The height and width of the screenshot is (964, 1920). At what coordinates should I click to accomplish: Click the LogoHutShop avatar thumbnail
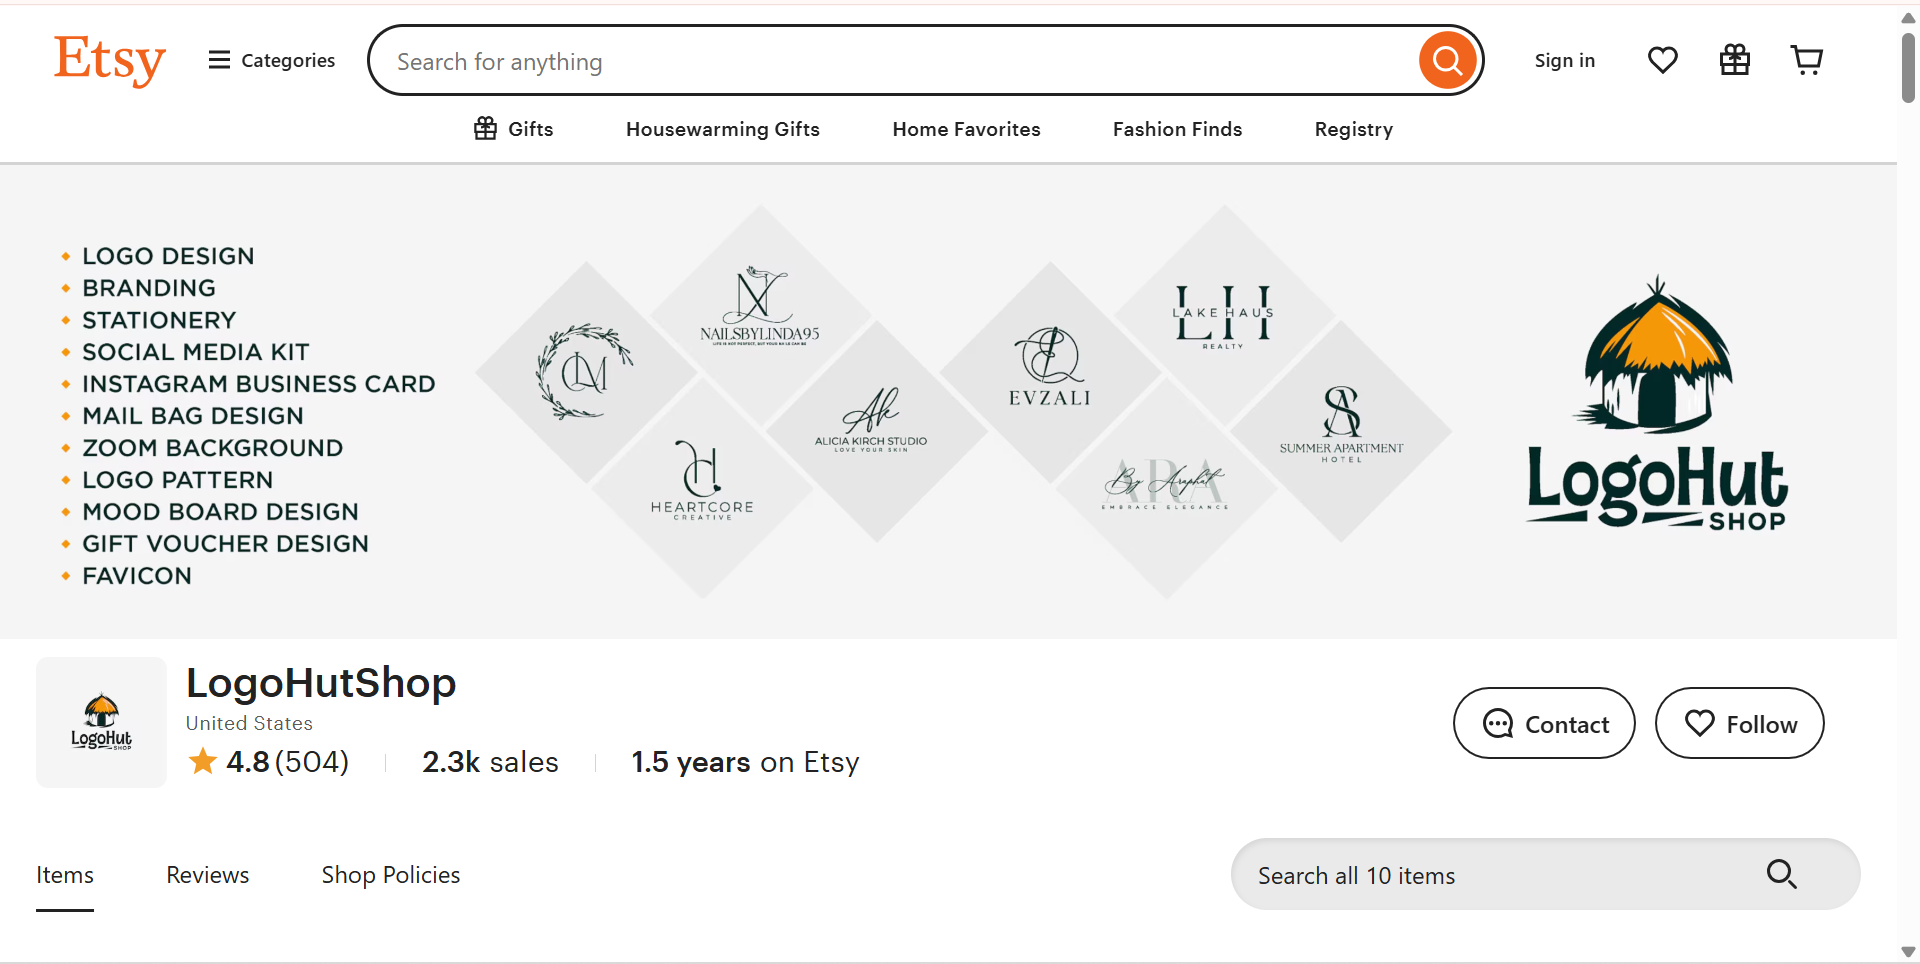click(x=100, y=722)
